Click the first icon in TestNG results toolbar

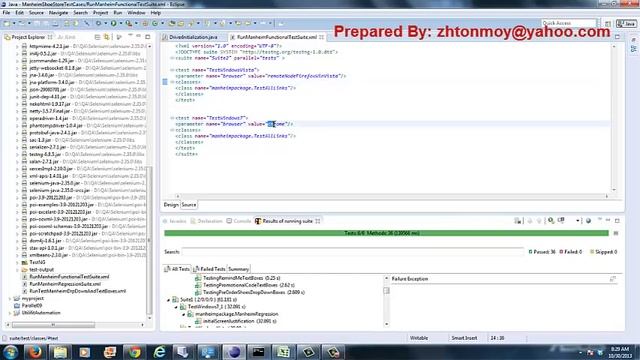click(518, 221)
